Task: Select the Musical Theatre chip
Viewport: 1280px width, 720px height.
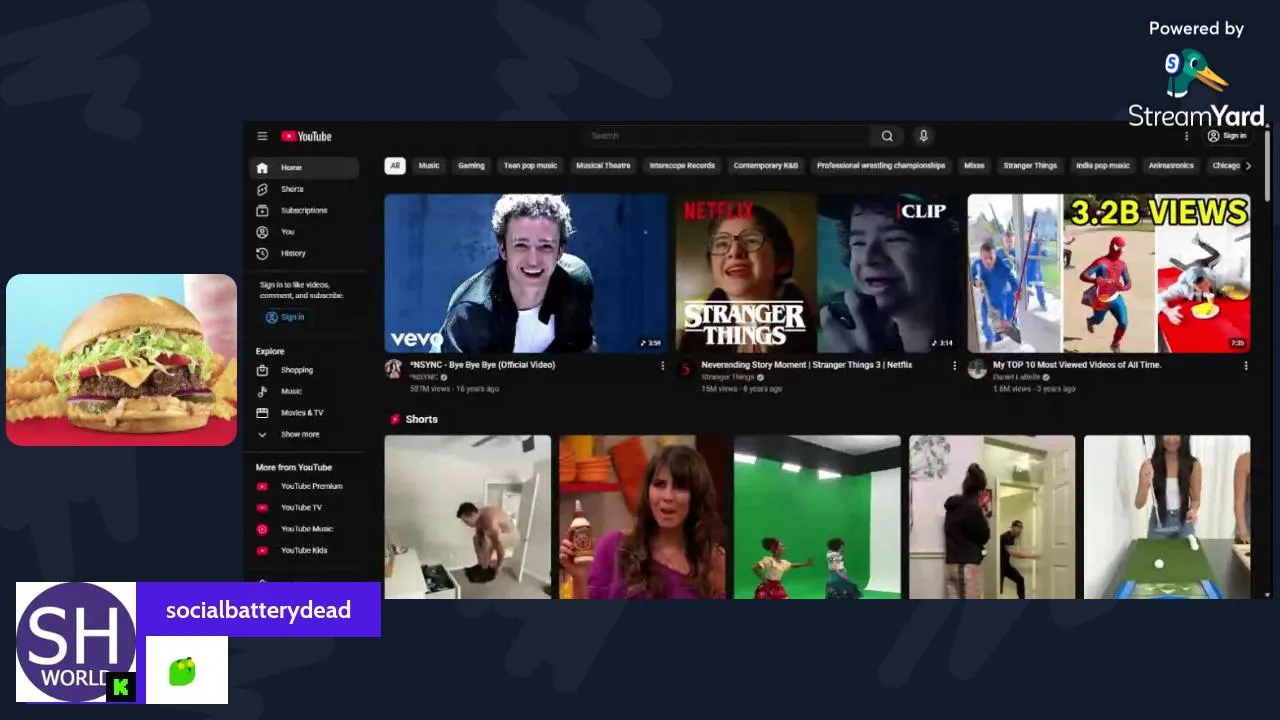Action: pyautogui.click(x=603, y=166)
